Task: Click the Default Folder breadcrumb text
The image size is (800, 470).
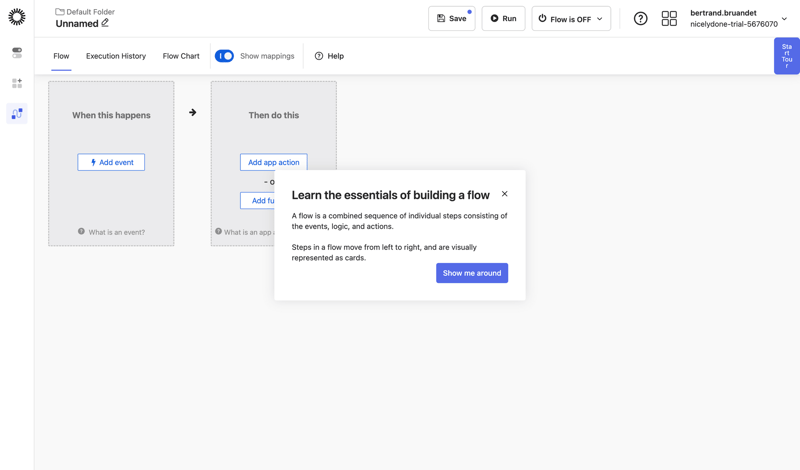Action: coord(90,11)
